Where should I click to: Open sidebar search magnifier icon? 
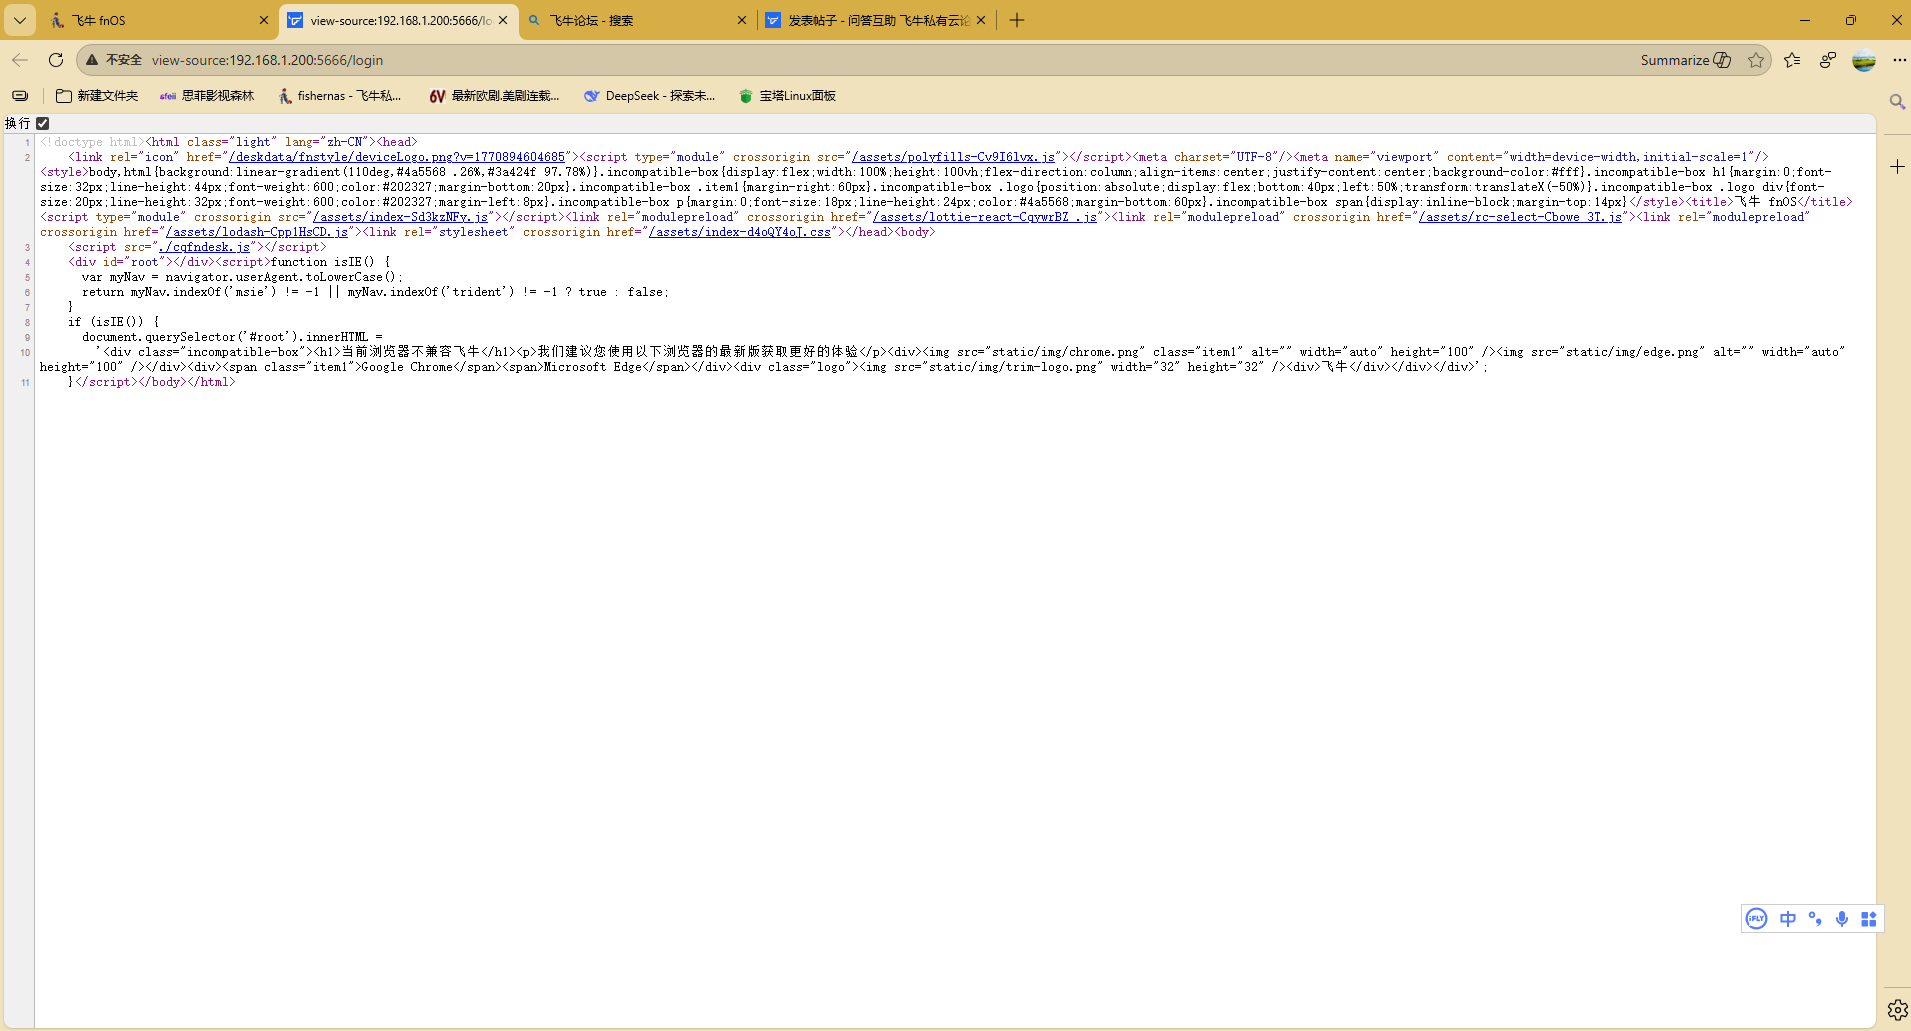[x=1897, y=102]
